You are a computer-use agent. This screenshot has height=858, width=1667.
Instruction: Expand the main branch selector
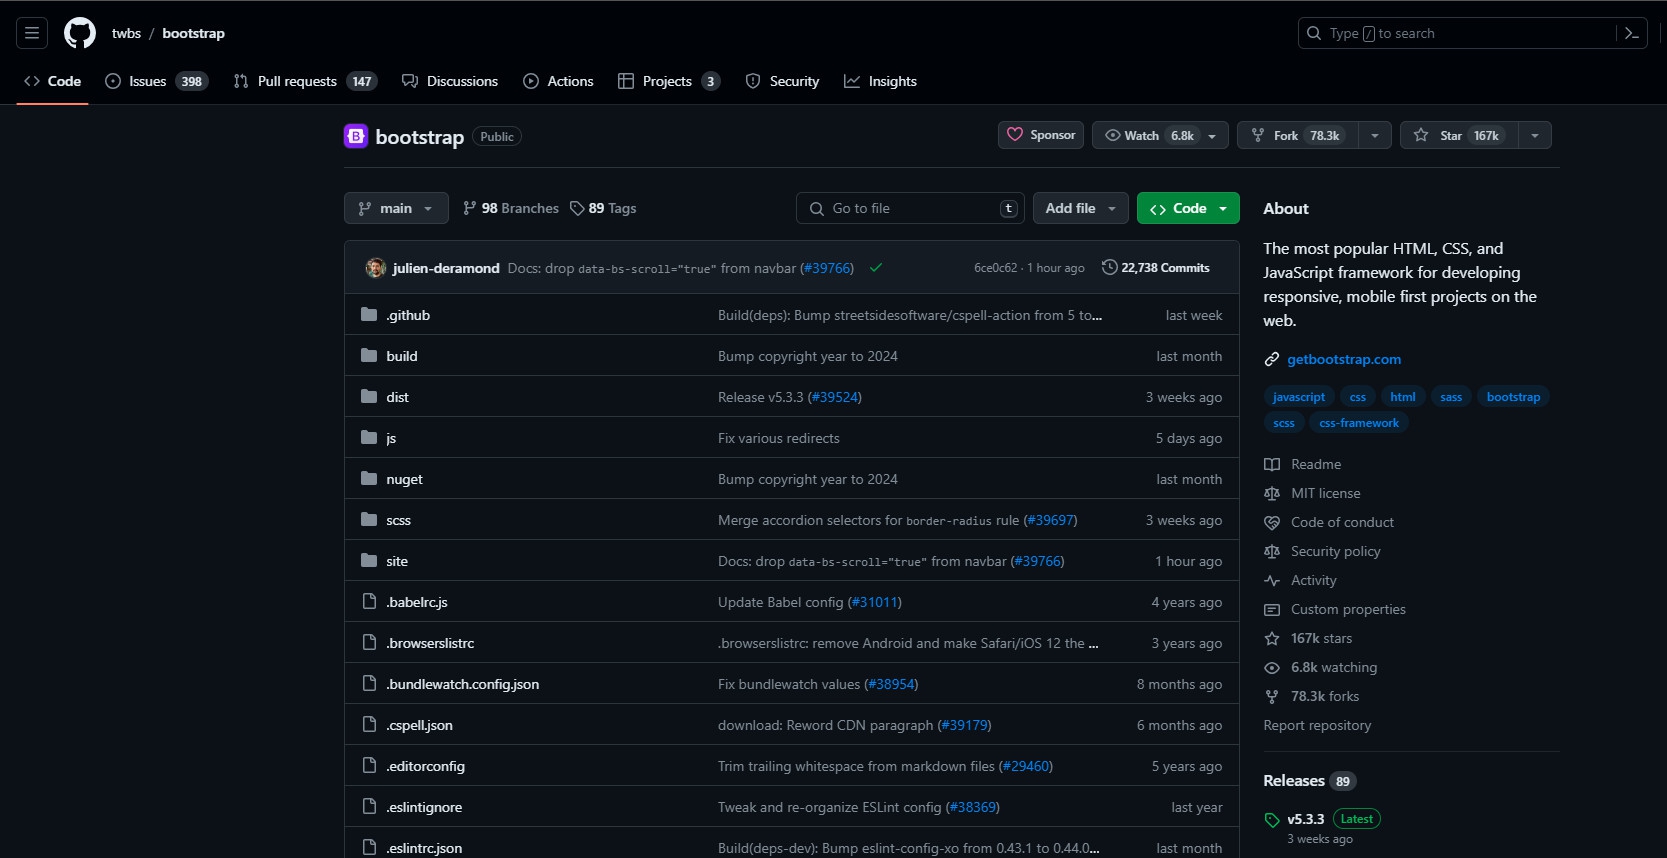pyautogui.click(x=396, y=208)
